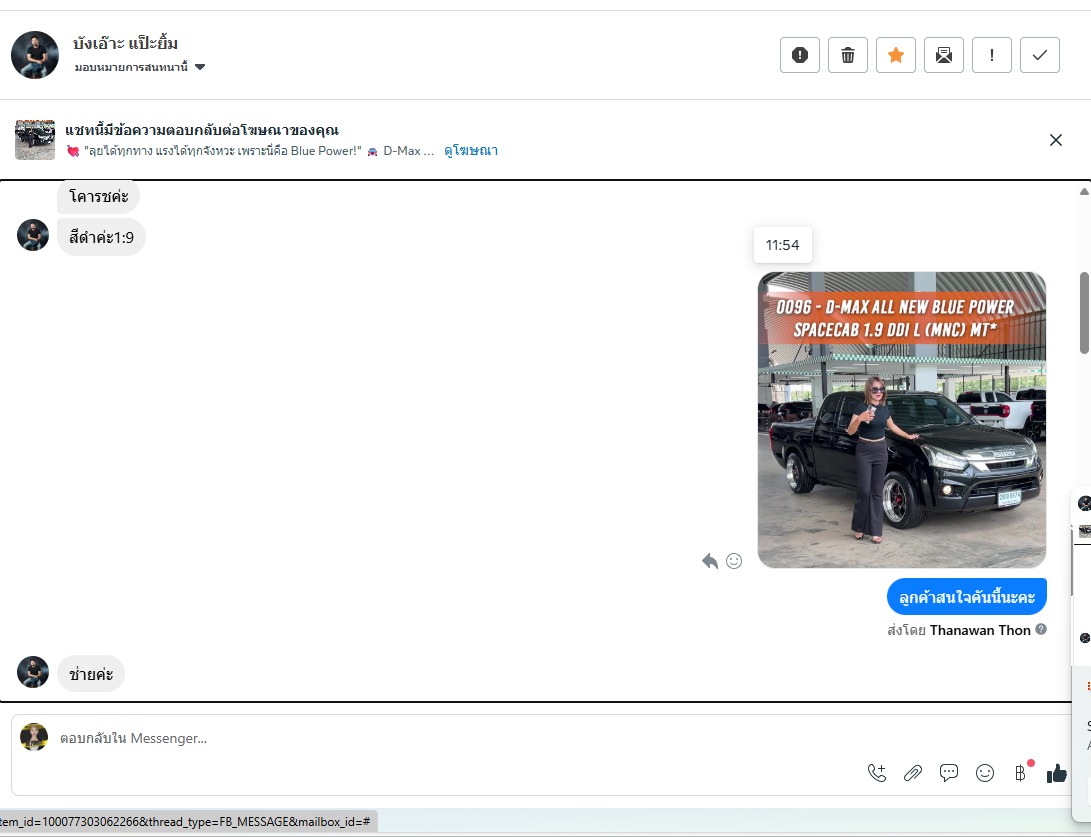Open saved replies speech bubble icon
The width and height of the screenshot is (1091, 837).
click(948, 773)
